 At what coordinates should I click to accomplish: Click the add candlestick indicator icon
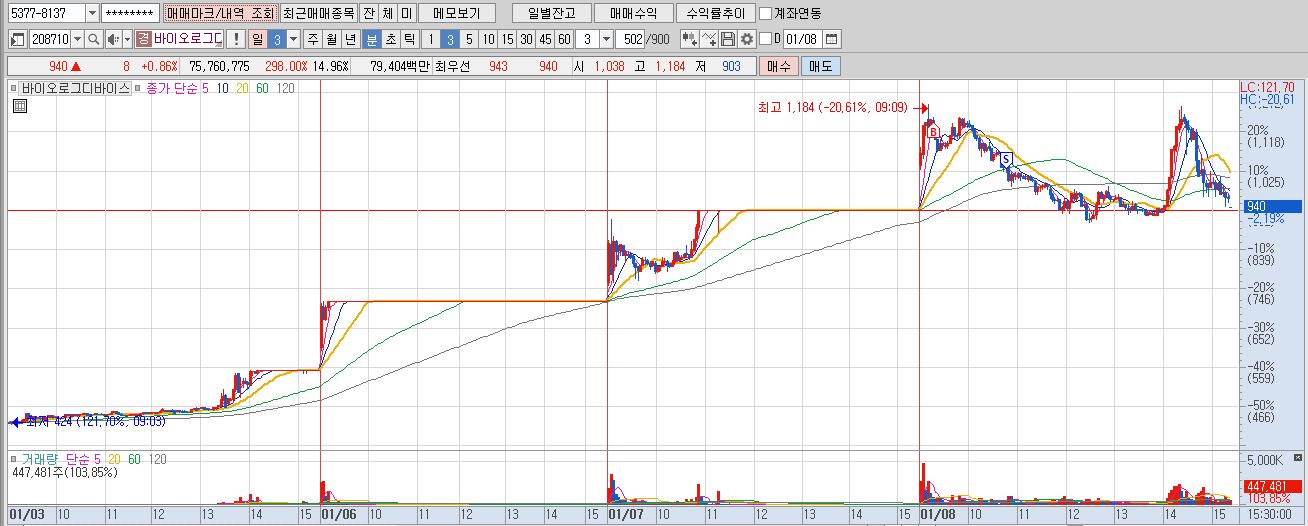(690, 39)
